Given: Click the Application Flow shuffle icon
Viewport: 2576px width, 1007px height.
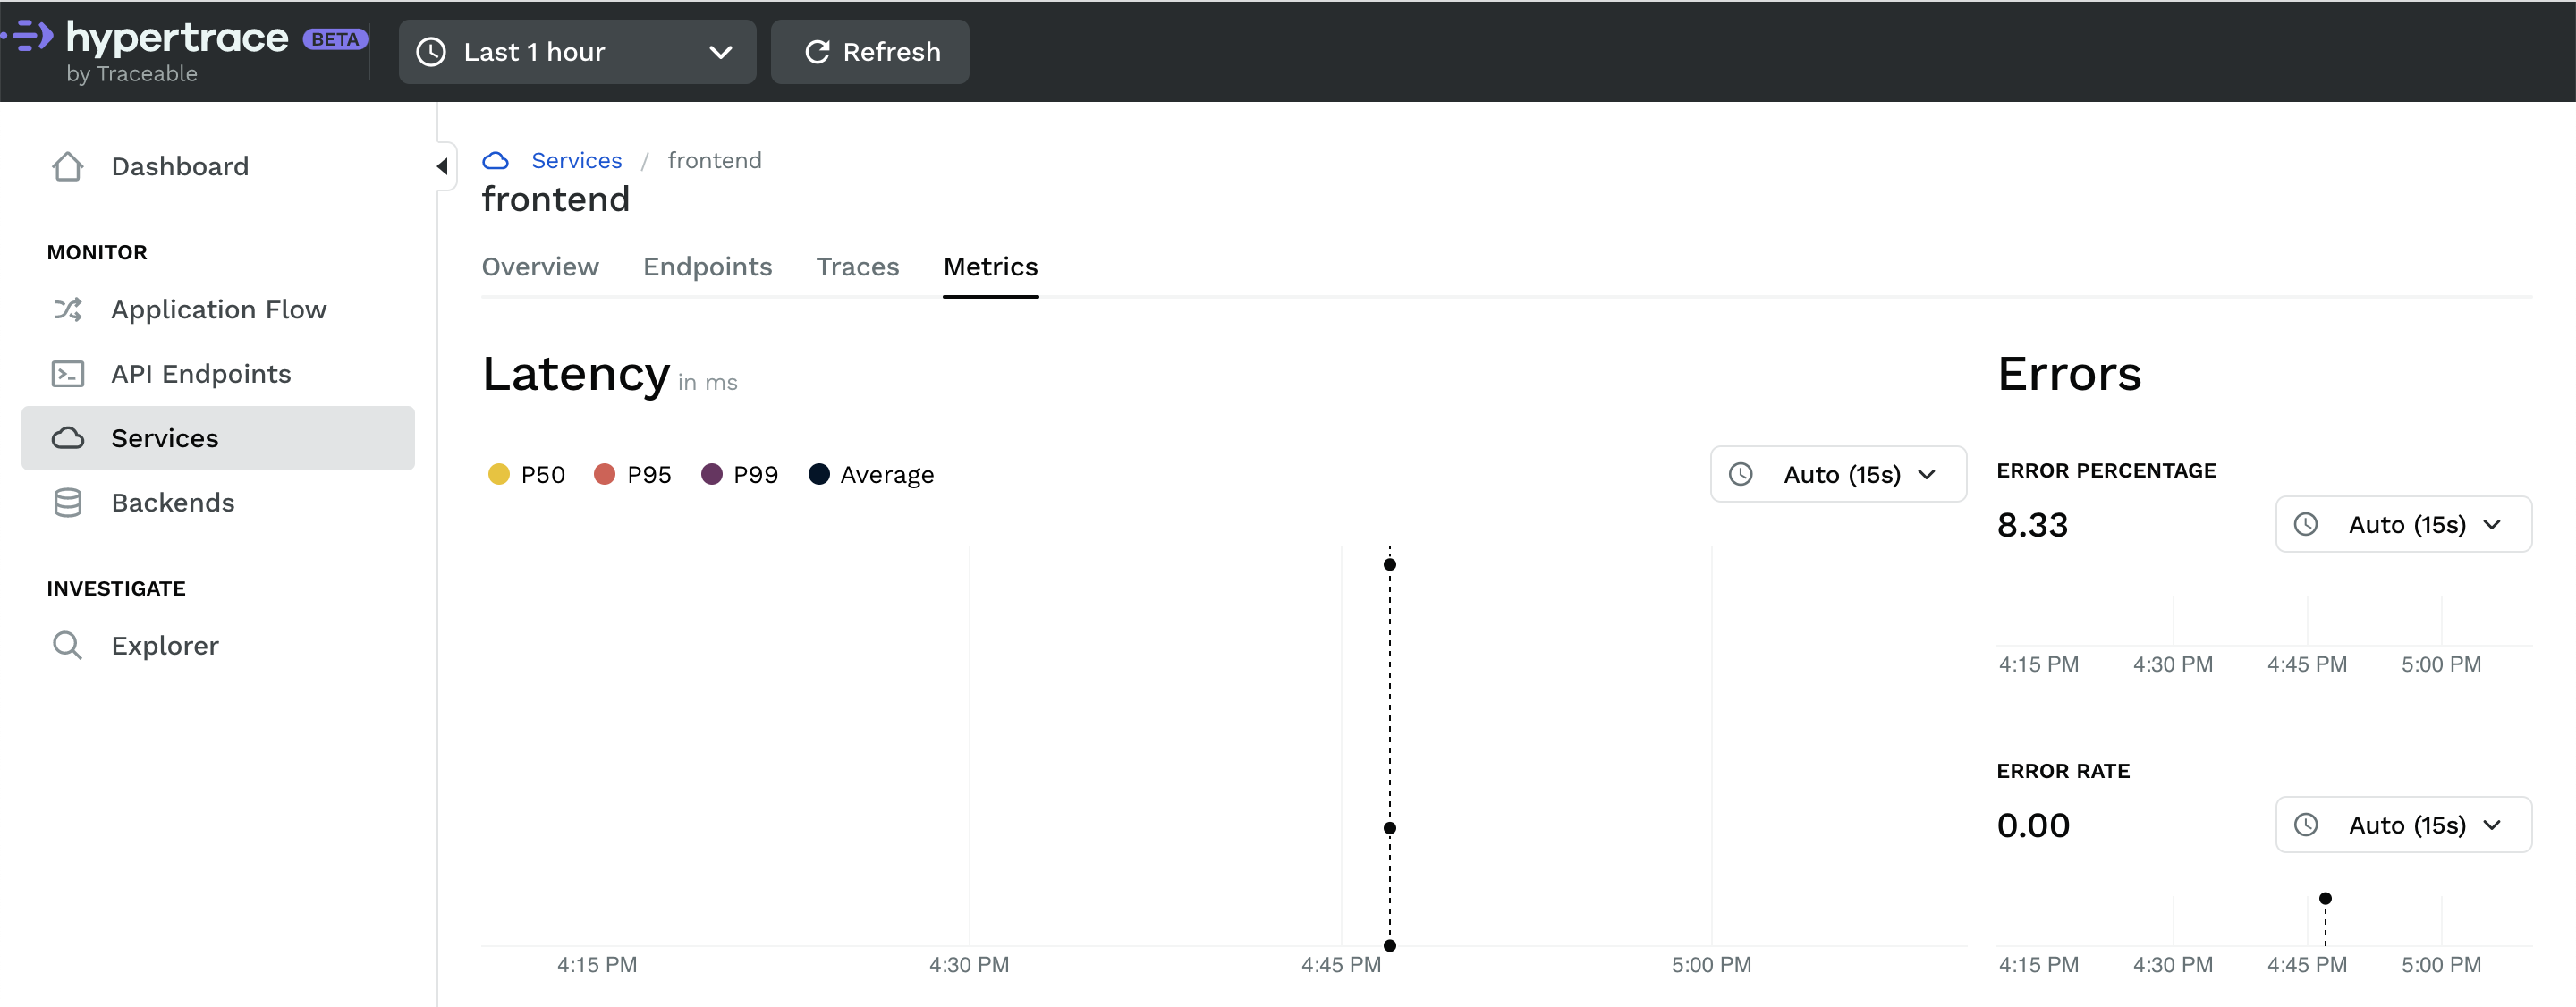Looking at the screenshot, I should pyautogui.click(x=68, y=310).
